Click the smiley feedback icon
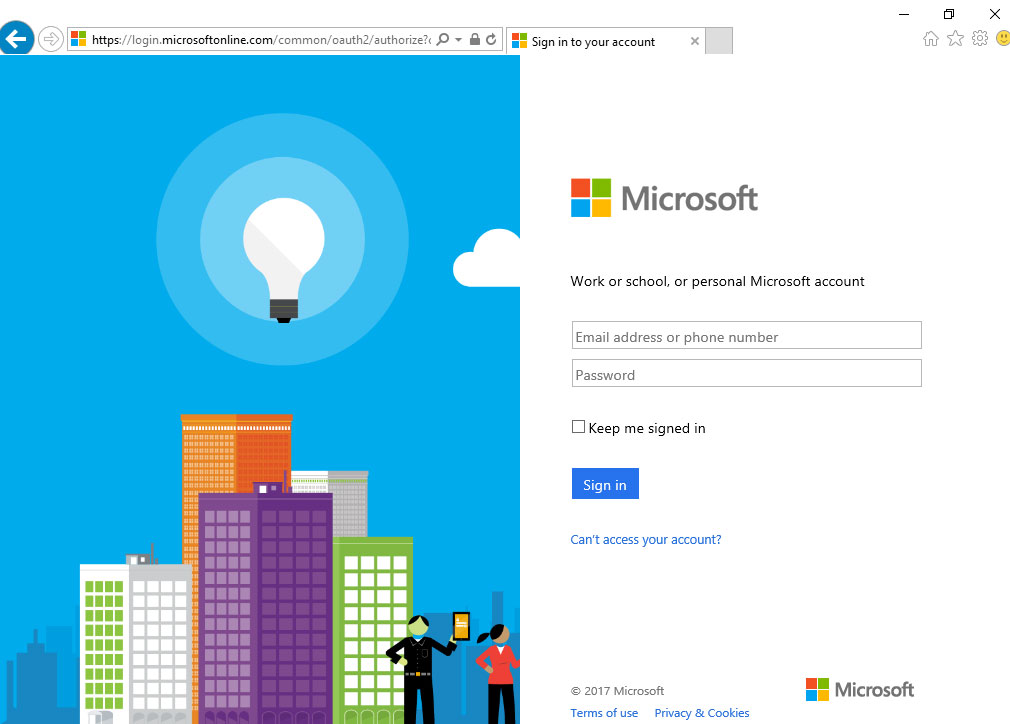 click(1003, 39)
